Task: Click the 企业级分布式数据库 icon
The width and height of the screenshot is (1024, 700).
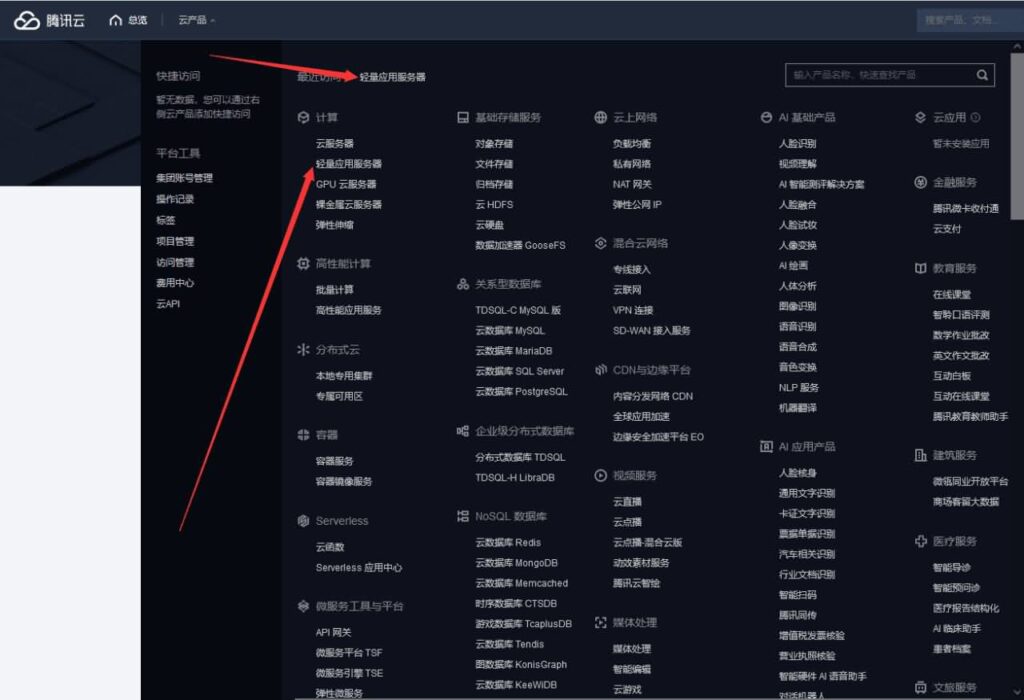Action: 462,431
